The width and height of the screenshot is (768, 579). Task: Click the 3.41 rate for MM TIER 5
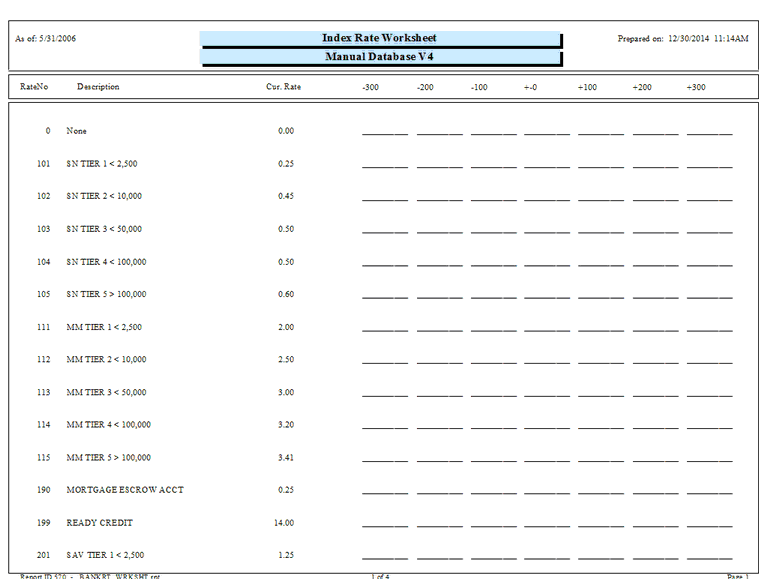point(286,458)
